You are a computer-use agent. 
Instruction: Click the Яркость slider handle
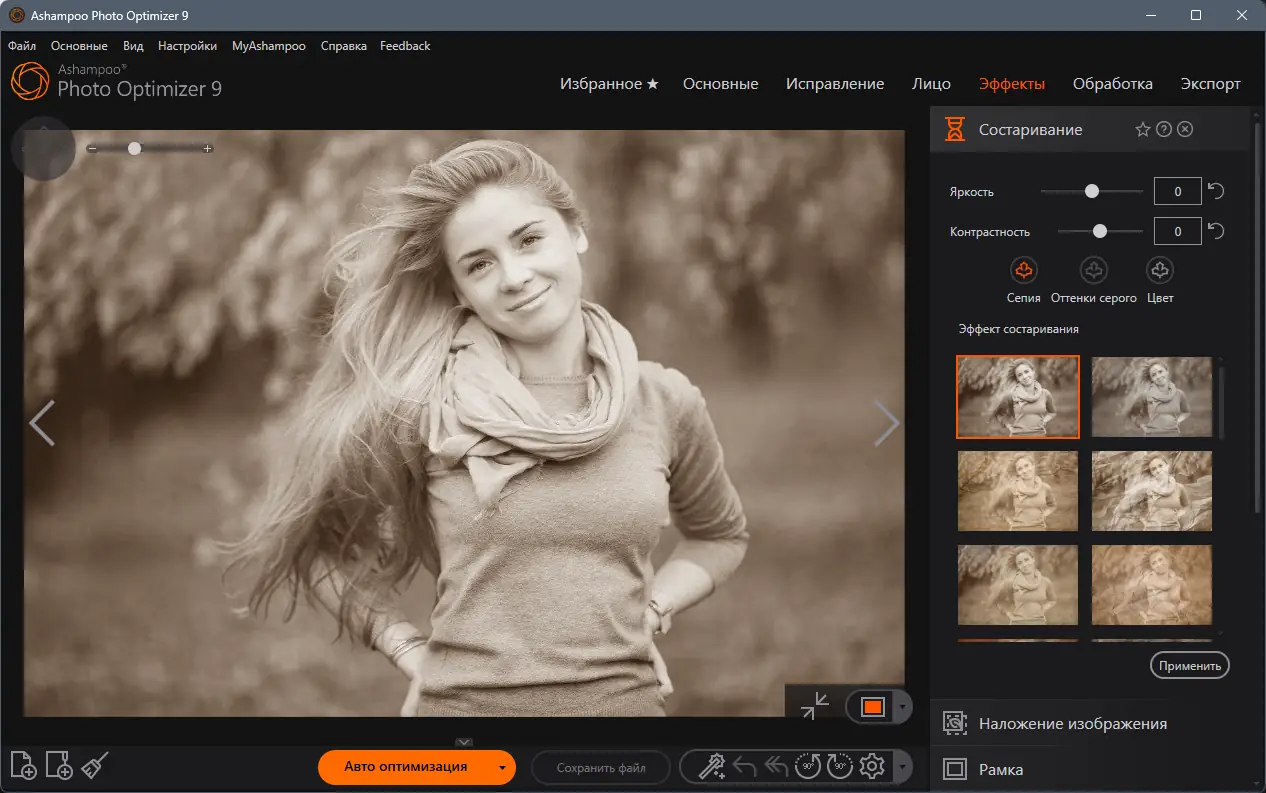(1092, 191)
